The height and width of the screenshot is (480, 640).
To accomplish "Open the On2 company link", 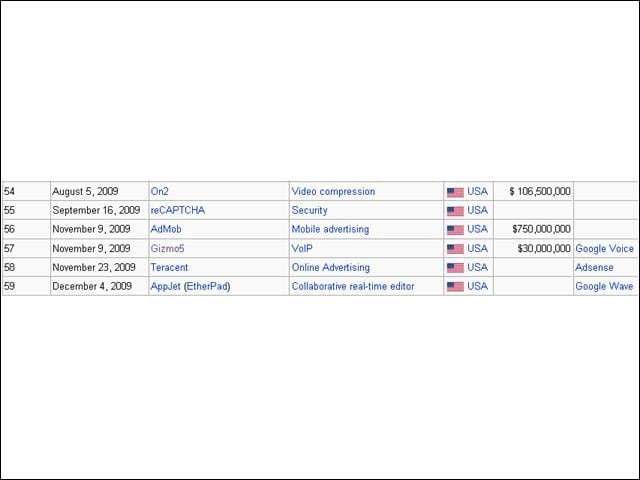I will click(160, 191).
